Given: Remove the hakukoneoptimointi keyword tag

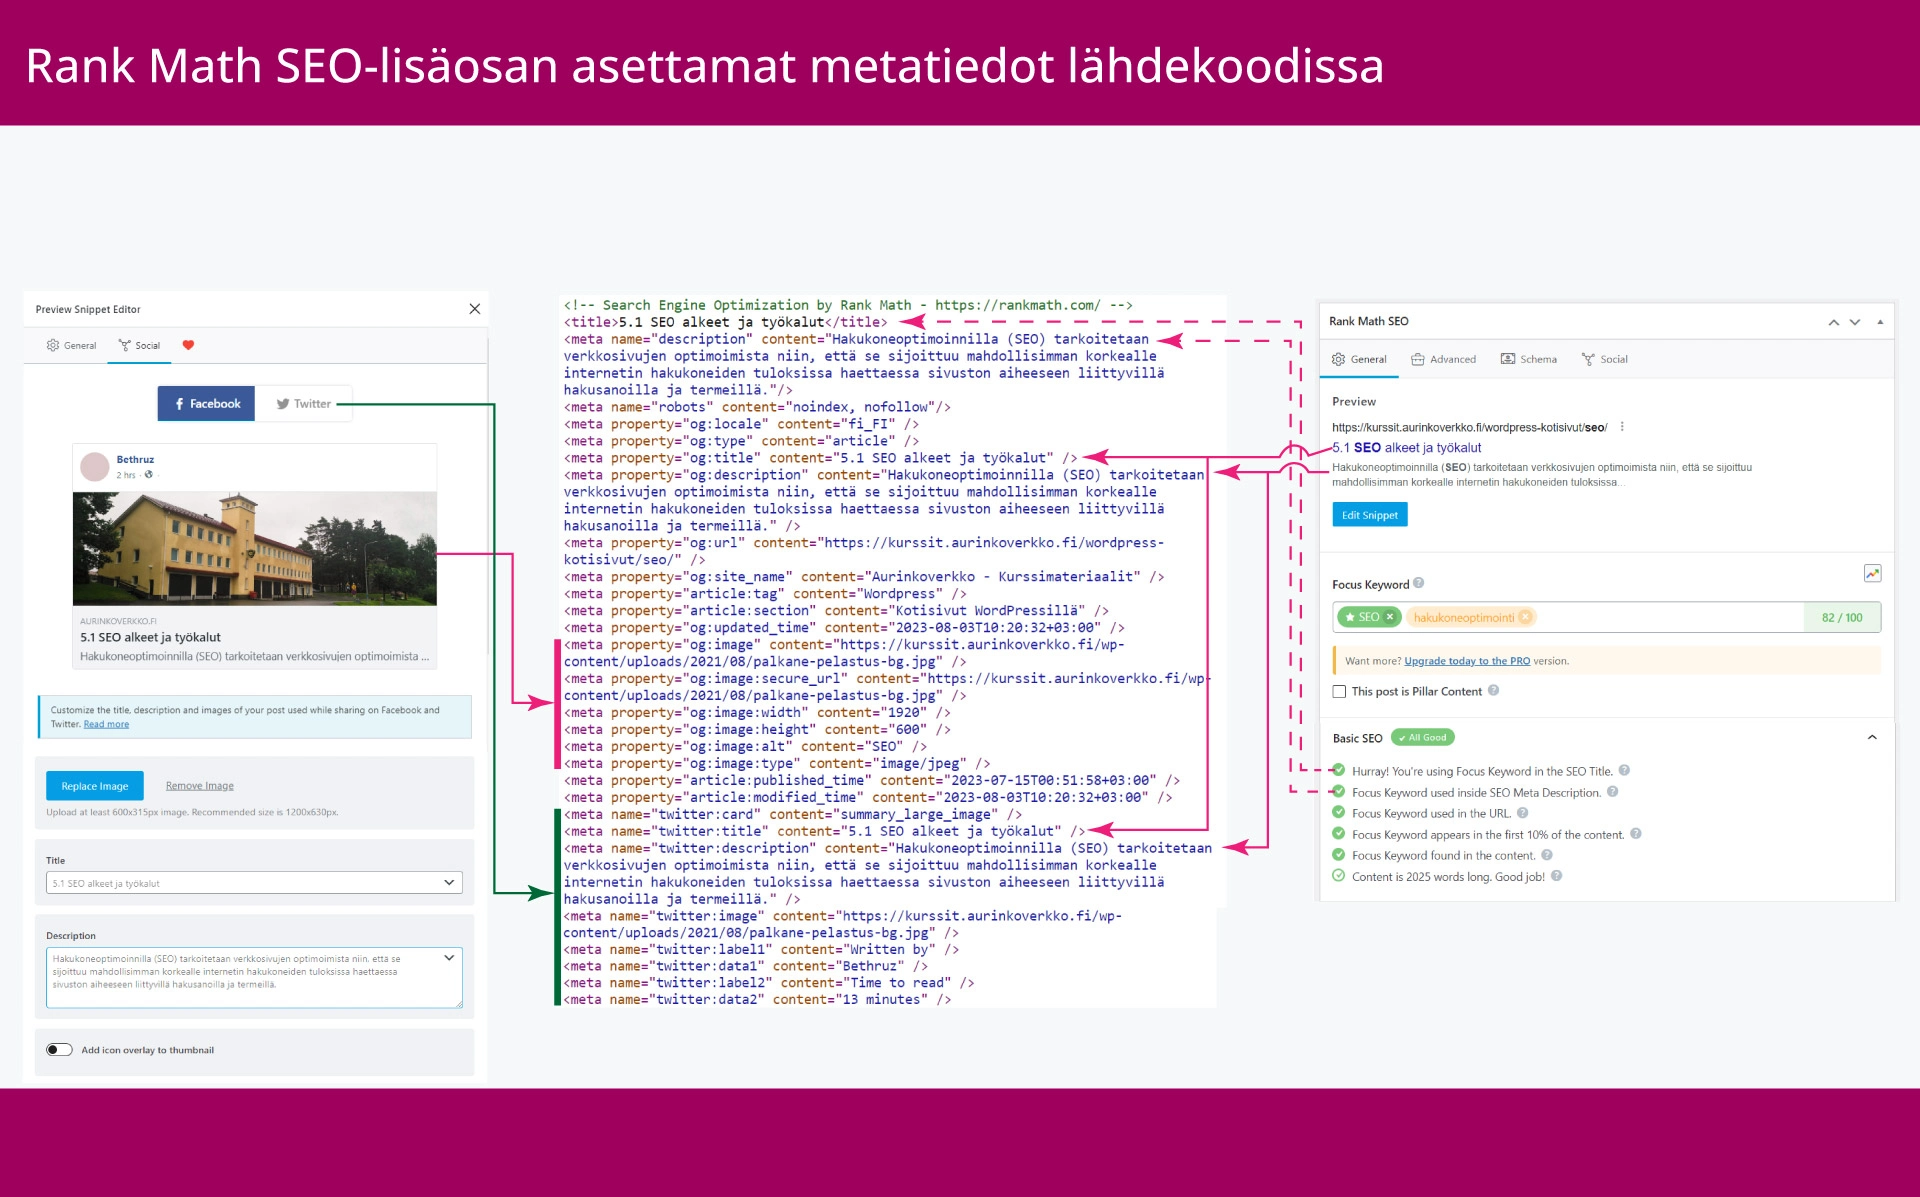Looking at the screenshot, I should [x=1525, y=617].
